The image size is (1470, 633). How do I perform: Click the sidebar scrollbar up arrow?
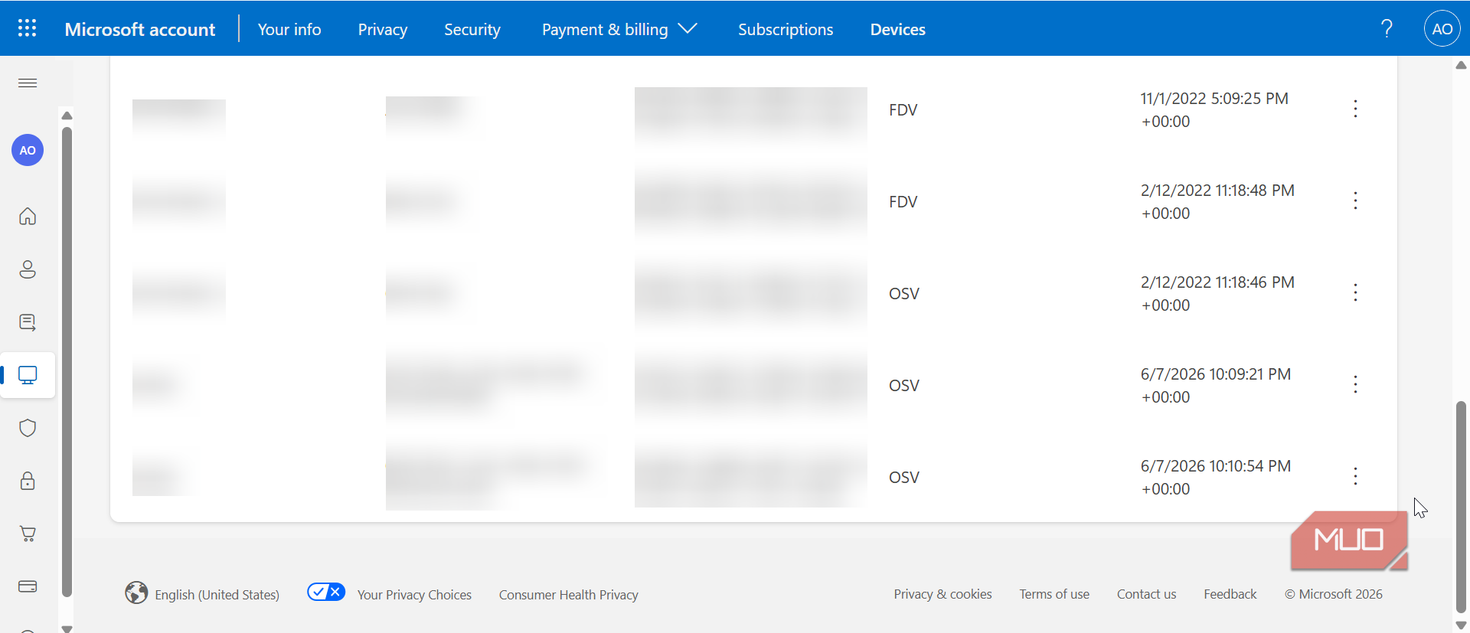click(67, 115)
